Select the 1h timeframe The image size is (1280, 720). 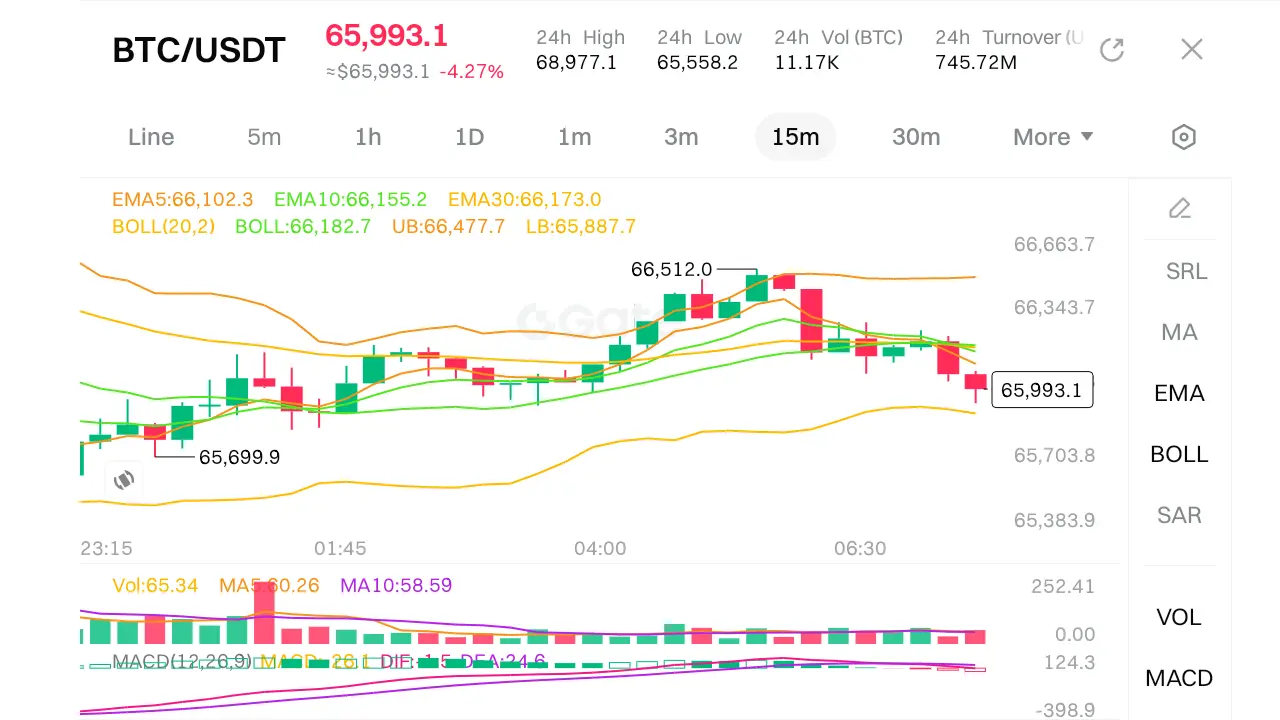coord(368,137)
